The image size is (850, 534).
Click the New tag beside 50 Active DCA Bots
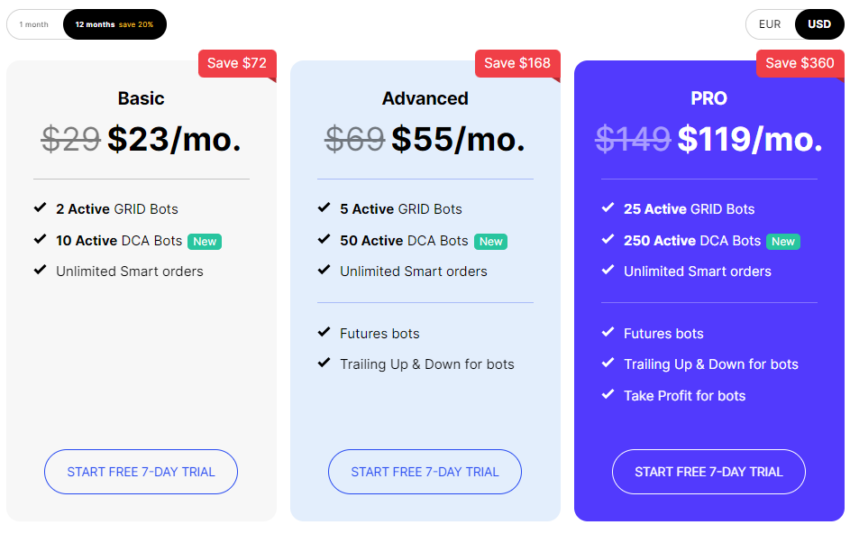point(490,241)
